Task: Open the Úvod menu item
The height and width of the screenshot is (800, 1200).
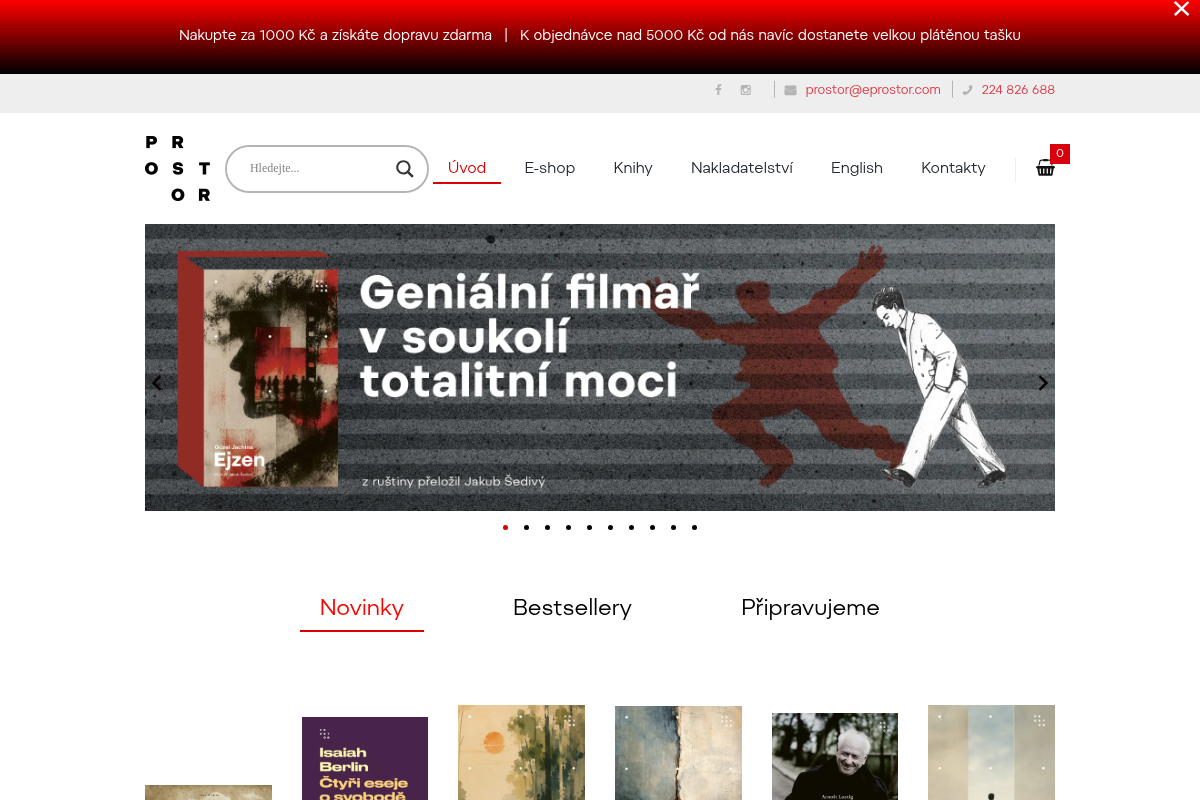Action: click(467, 168)
